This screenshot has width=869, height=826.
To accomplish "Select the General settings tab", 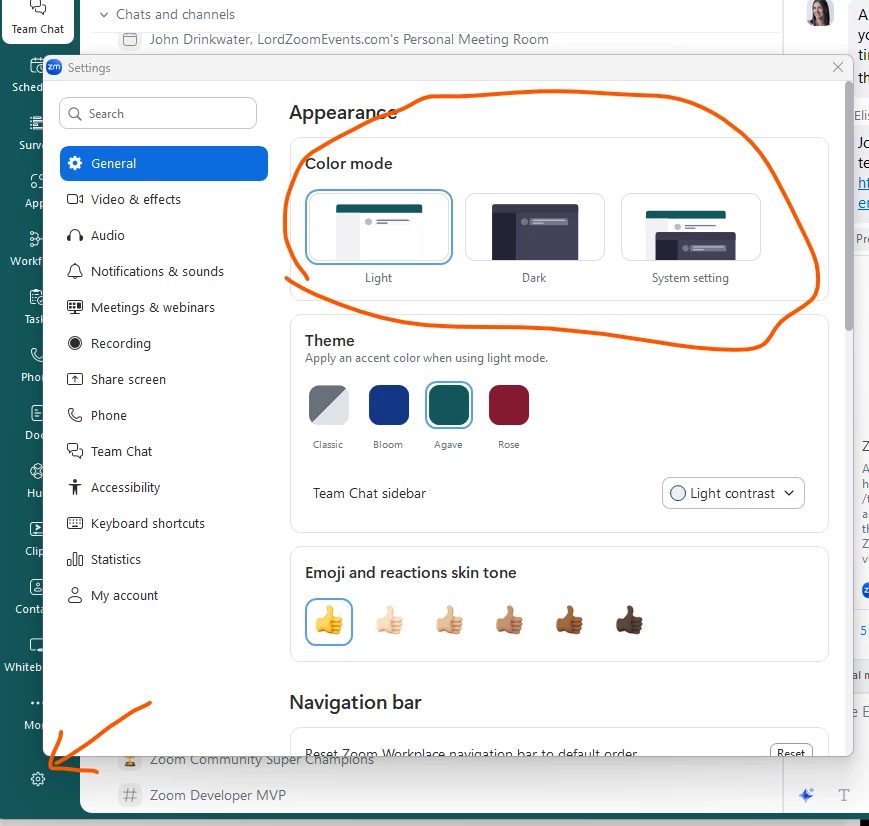I will 163,164.
